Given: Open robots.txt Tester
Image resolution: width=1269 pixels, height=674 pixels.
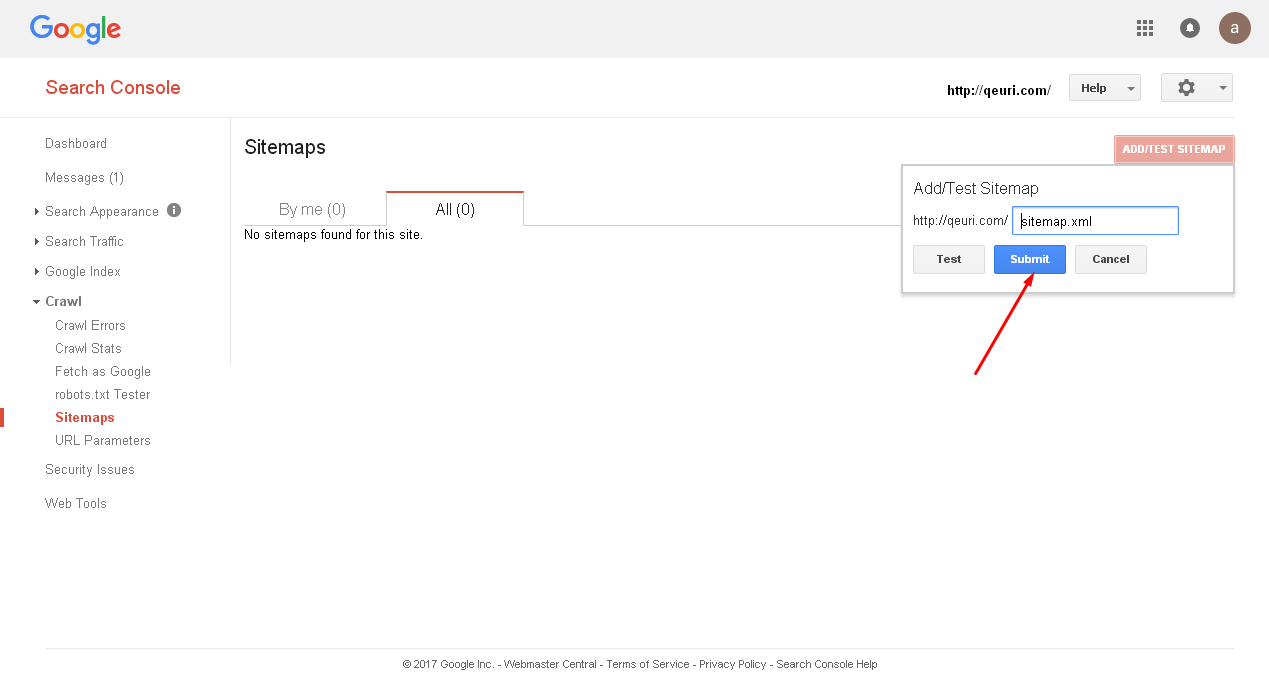Looking at the screenshot, I should pyautogui.click(x=102, y=394).
